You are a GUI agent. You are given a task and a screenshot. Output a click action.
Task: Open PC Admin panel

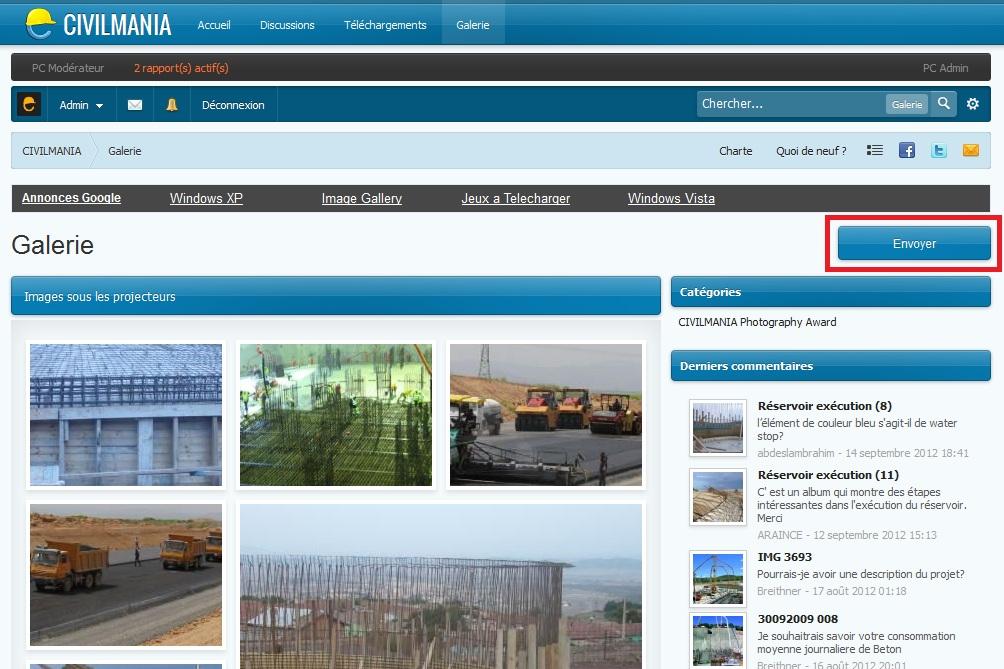(945, 68)
